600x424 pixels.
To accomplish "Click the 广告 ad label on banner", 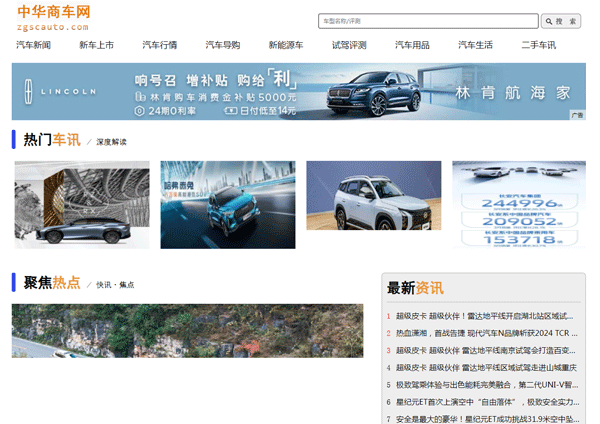I will (x=577, y=115).
